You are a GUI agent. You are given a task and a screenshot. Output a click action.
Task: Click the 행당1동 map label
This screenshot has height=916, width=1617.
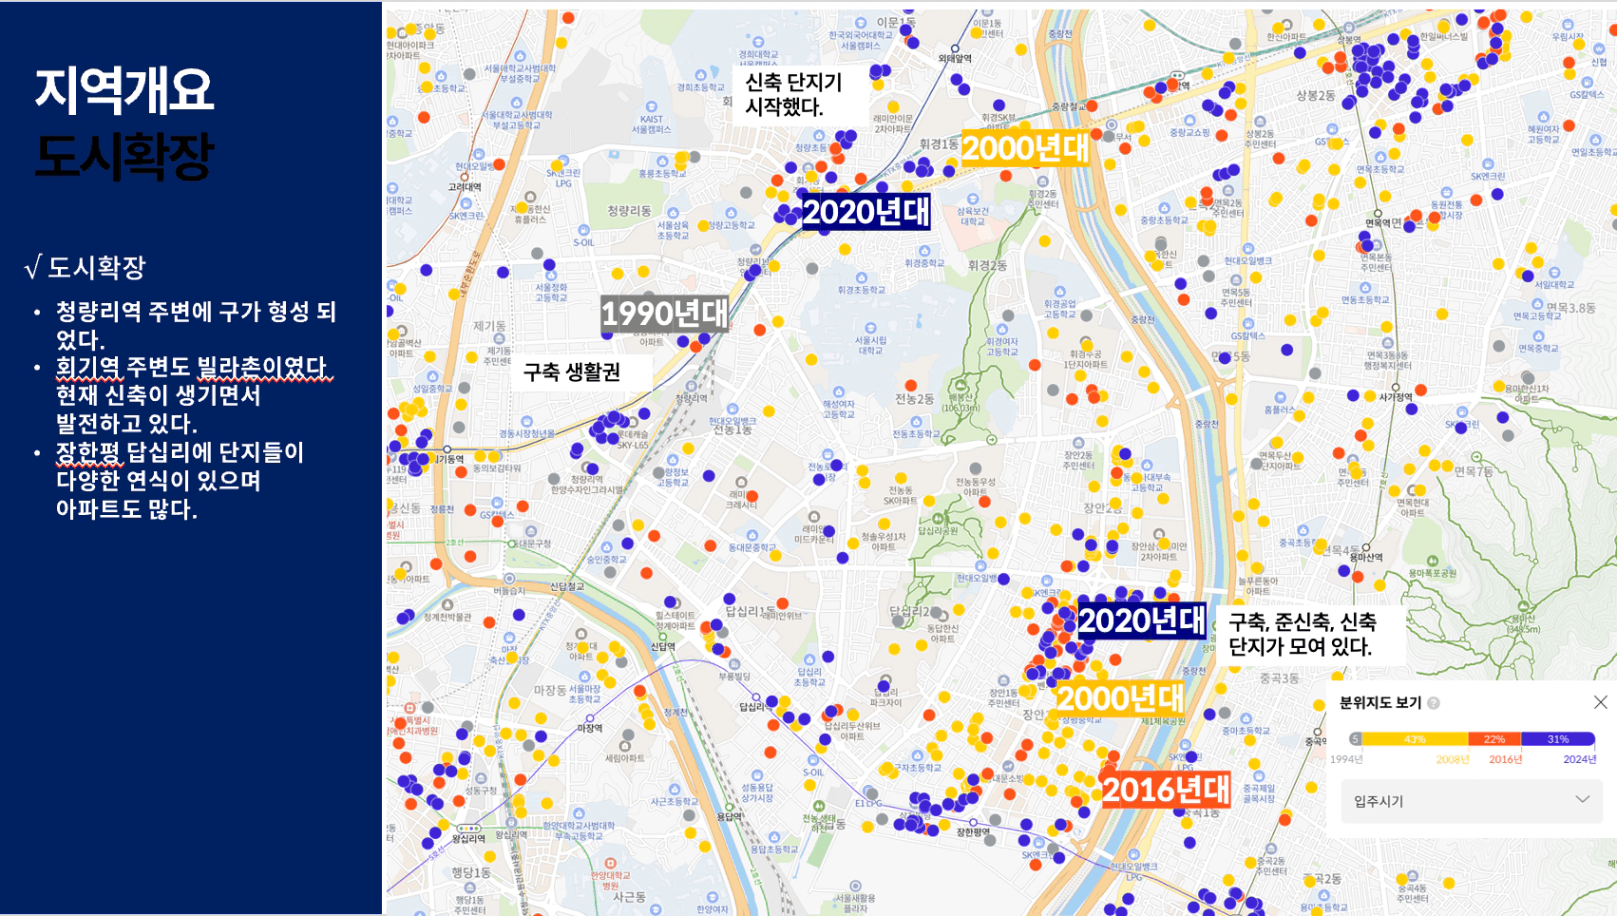pyautogui.click(x=471, y=872)
